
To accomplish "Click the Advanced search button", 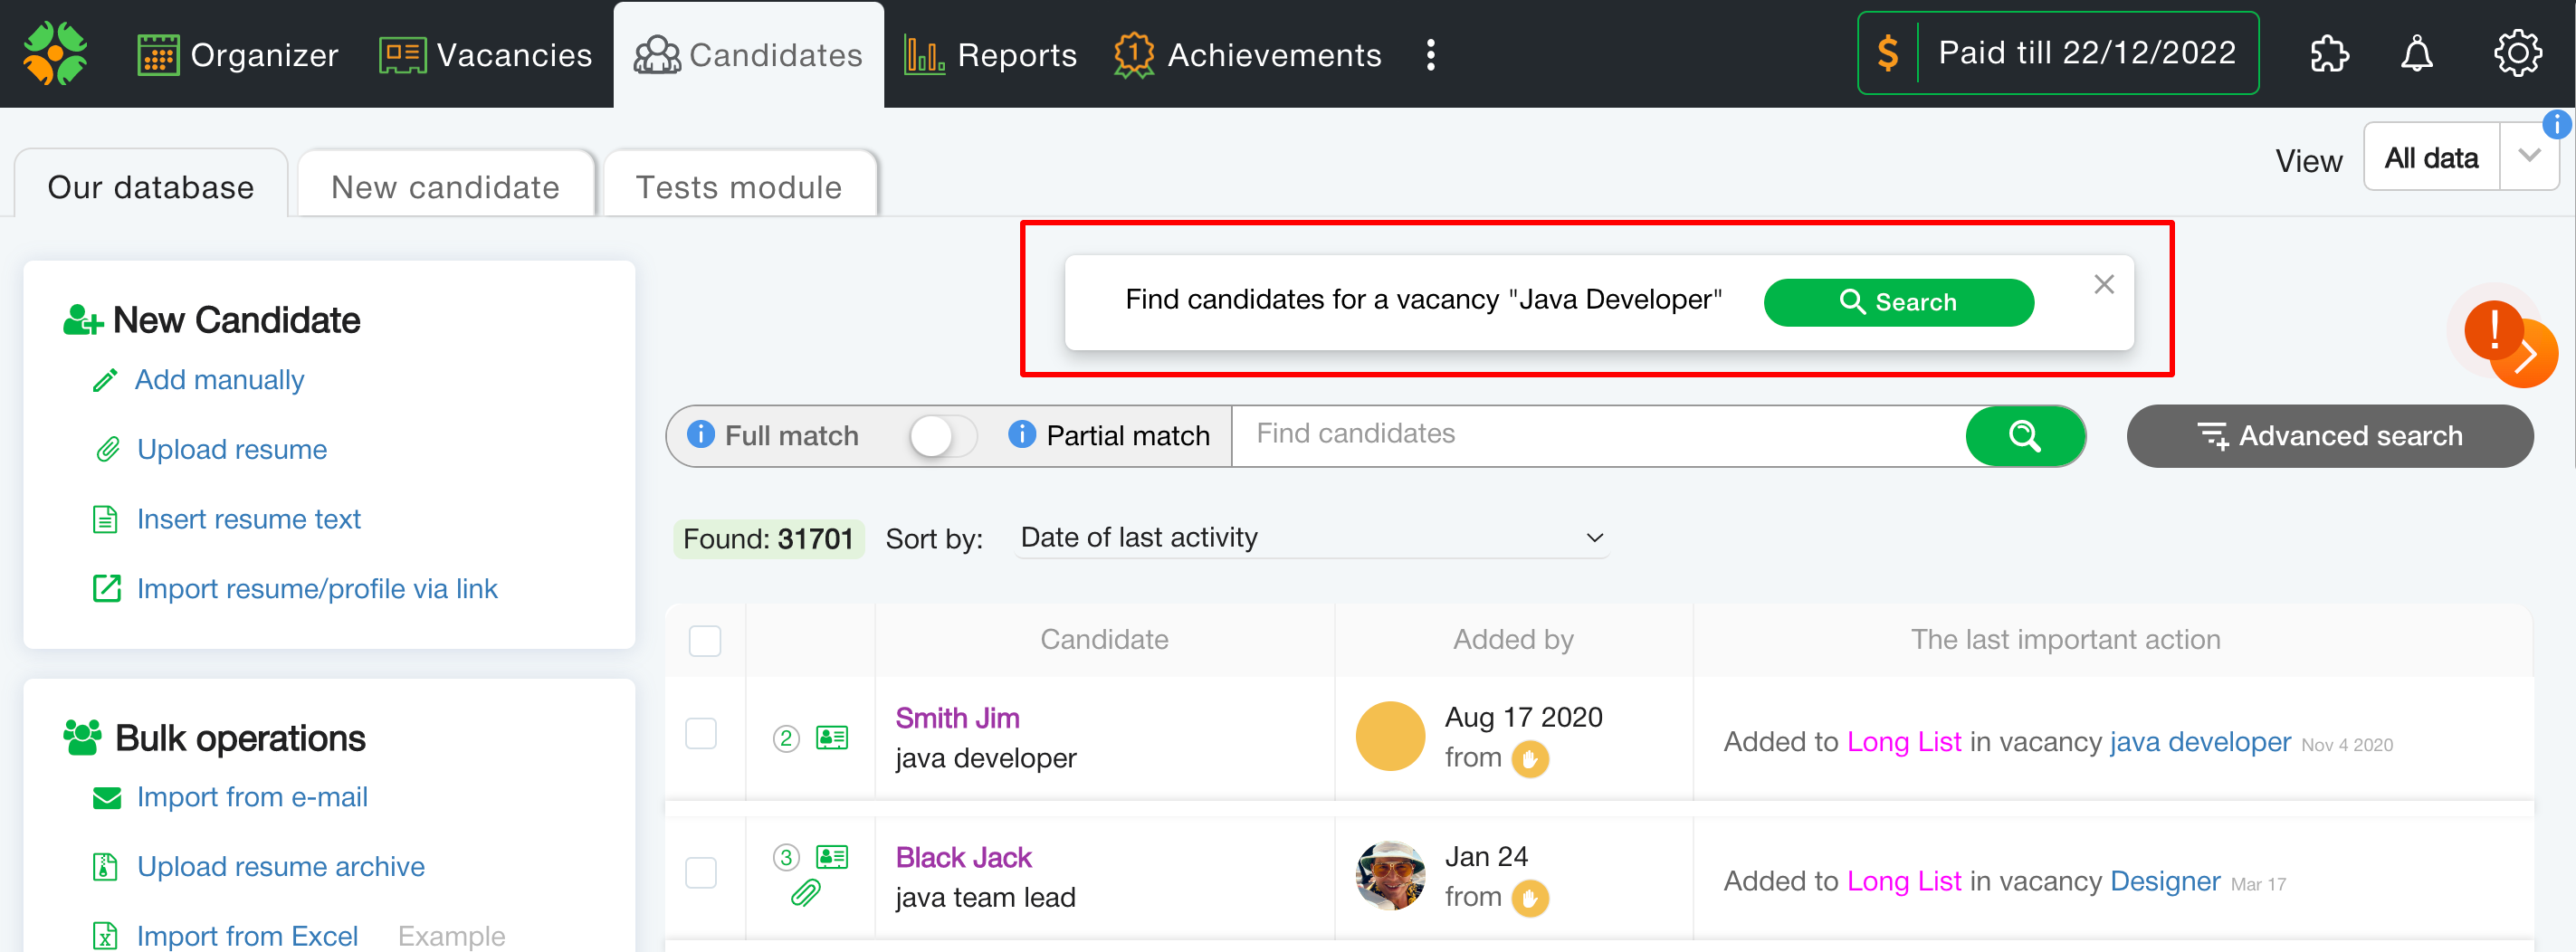I will point(2329,436).
